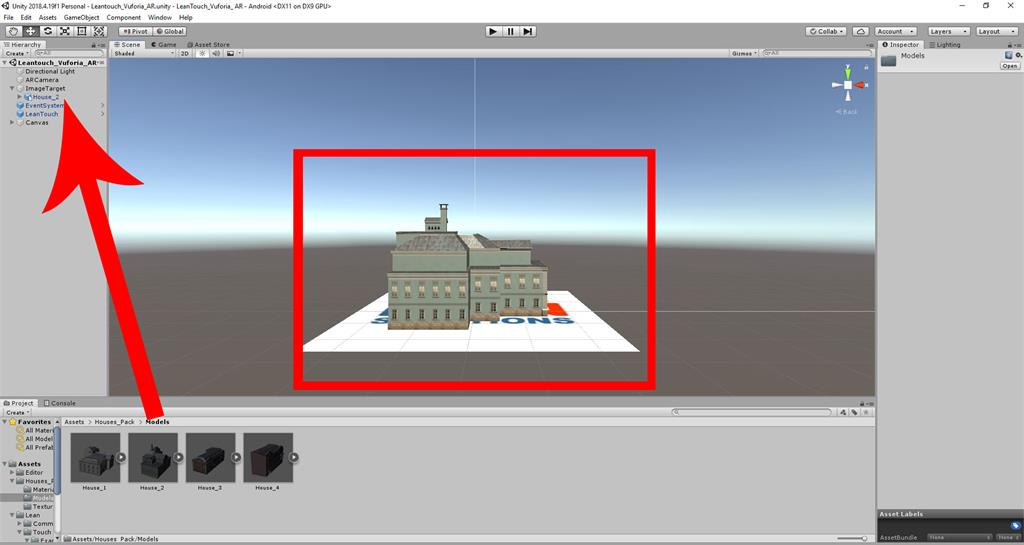Screen dimensions: 1024x545
Task: Open the GameObject menu
Action: click(x=82, y=18)
